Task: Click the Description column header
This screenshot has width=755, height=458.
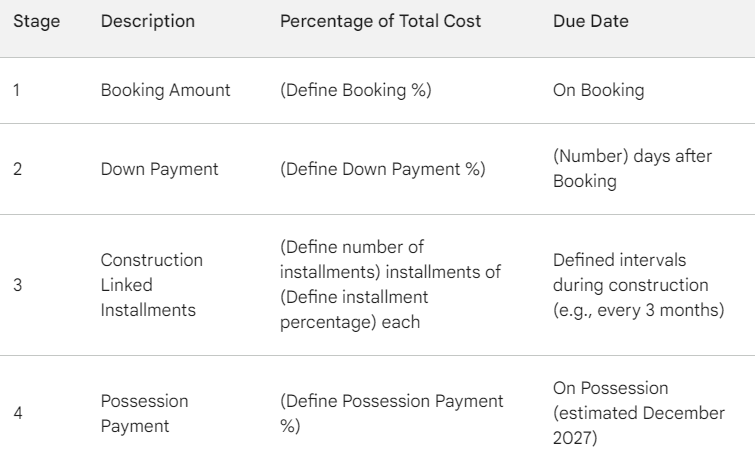Action: click(x=148, y=21)
